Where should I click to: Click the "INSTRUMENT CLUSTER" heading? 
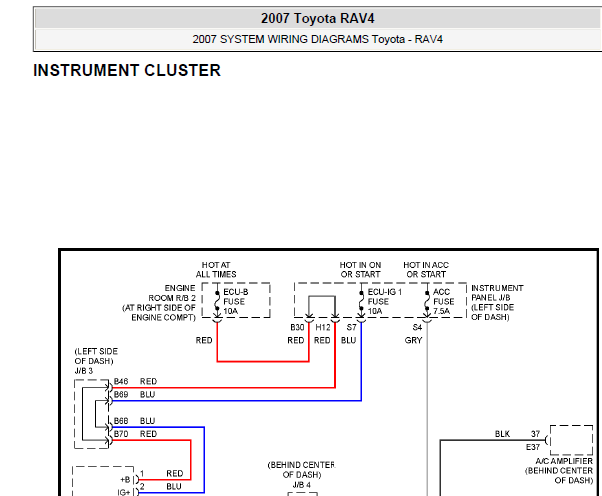coord(127,70)
